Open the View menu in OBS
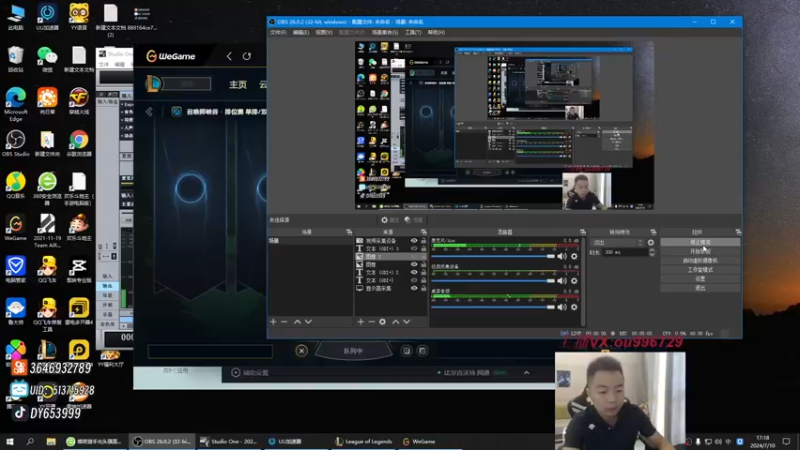This screenshot has height=450, width=800. pos(323,33)
